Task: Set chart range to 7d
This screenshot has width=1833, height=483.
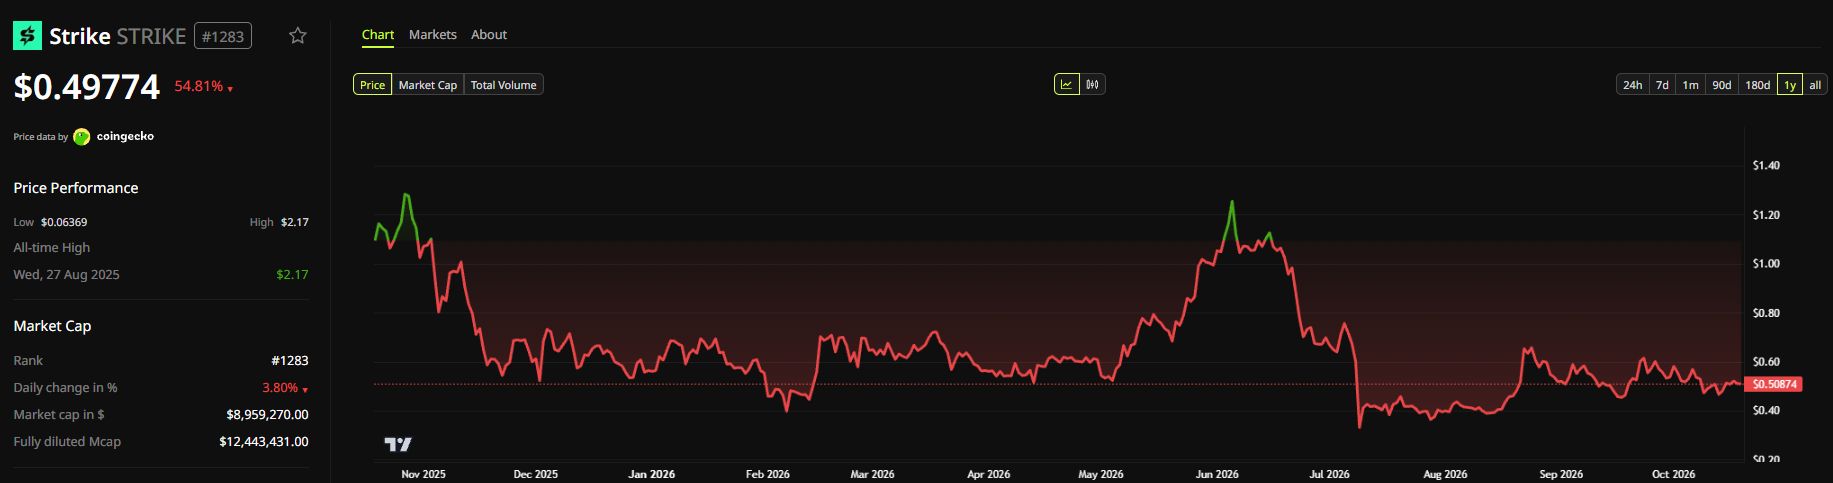Action: pyautogui.click(x=1662, y=85)
